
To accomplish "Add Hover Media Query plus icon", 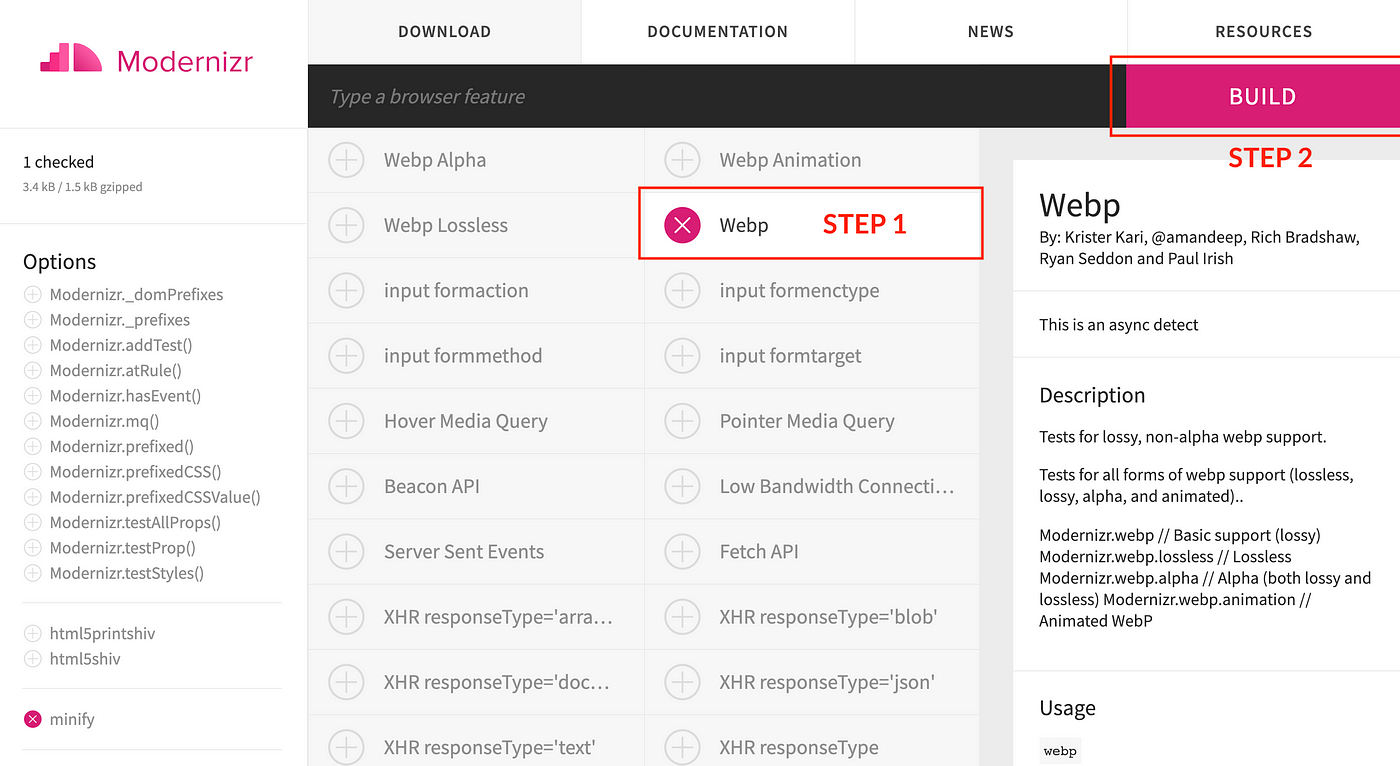I will coord(346,421).
